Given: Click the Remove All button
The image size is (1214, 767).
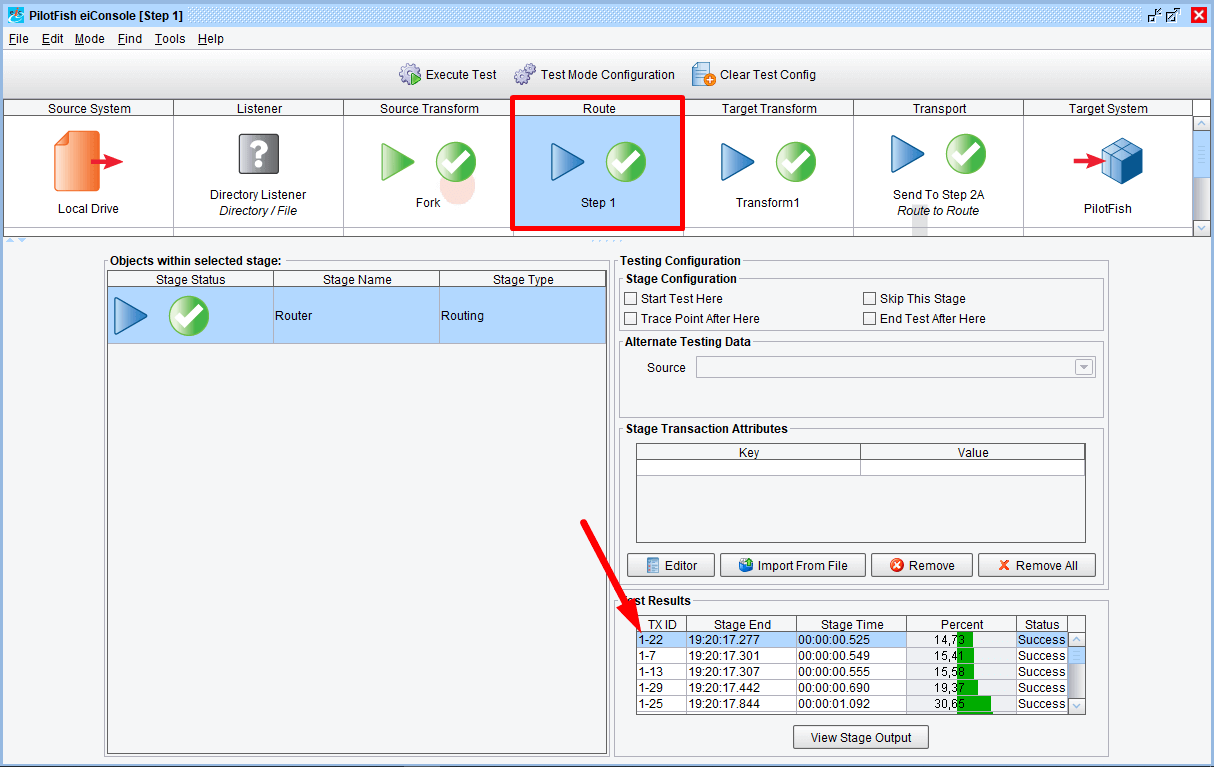Looking at the screenshot, I should (1036, 565).
